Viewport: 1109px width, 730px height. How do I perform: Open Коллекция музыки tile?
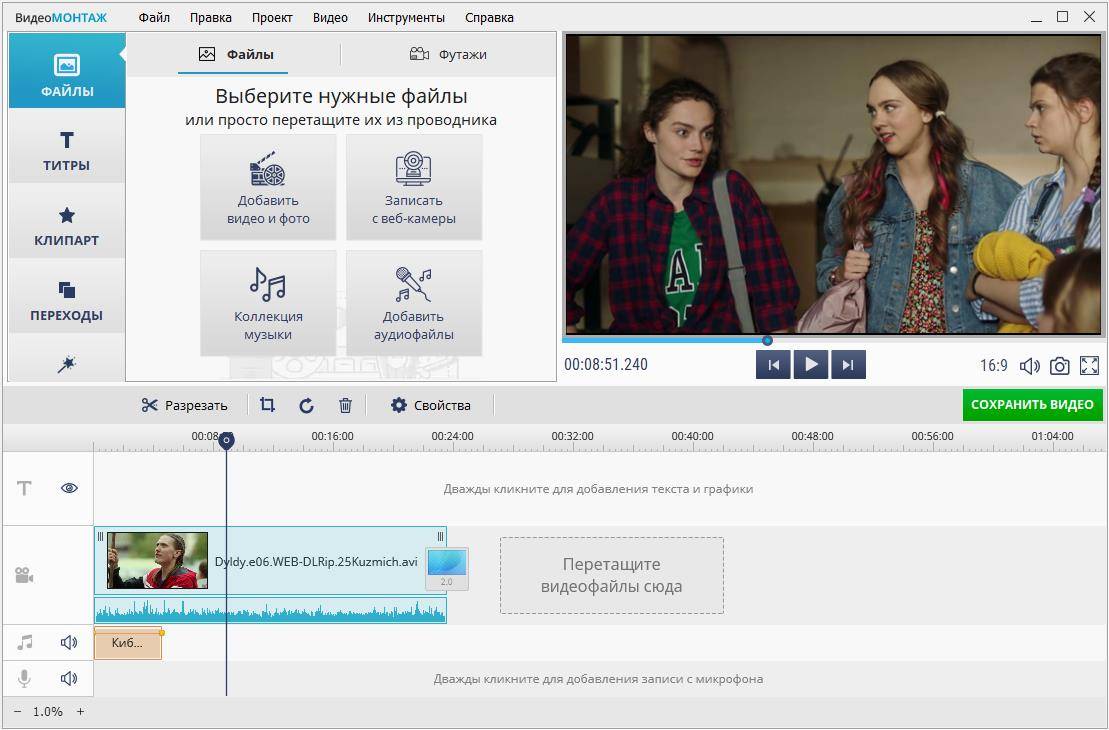click(x=268, y=303)
